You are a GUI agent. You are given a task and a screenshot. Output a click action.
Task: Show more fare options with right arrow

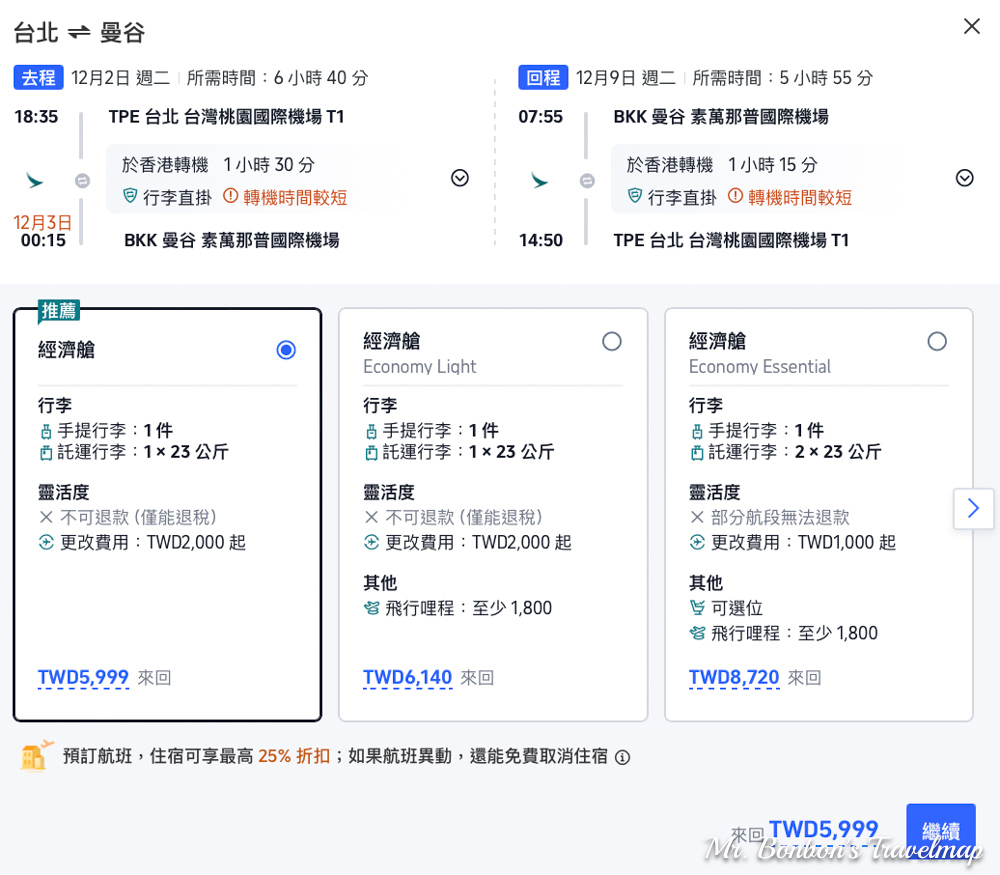click(x=973, y=509)
